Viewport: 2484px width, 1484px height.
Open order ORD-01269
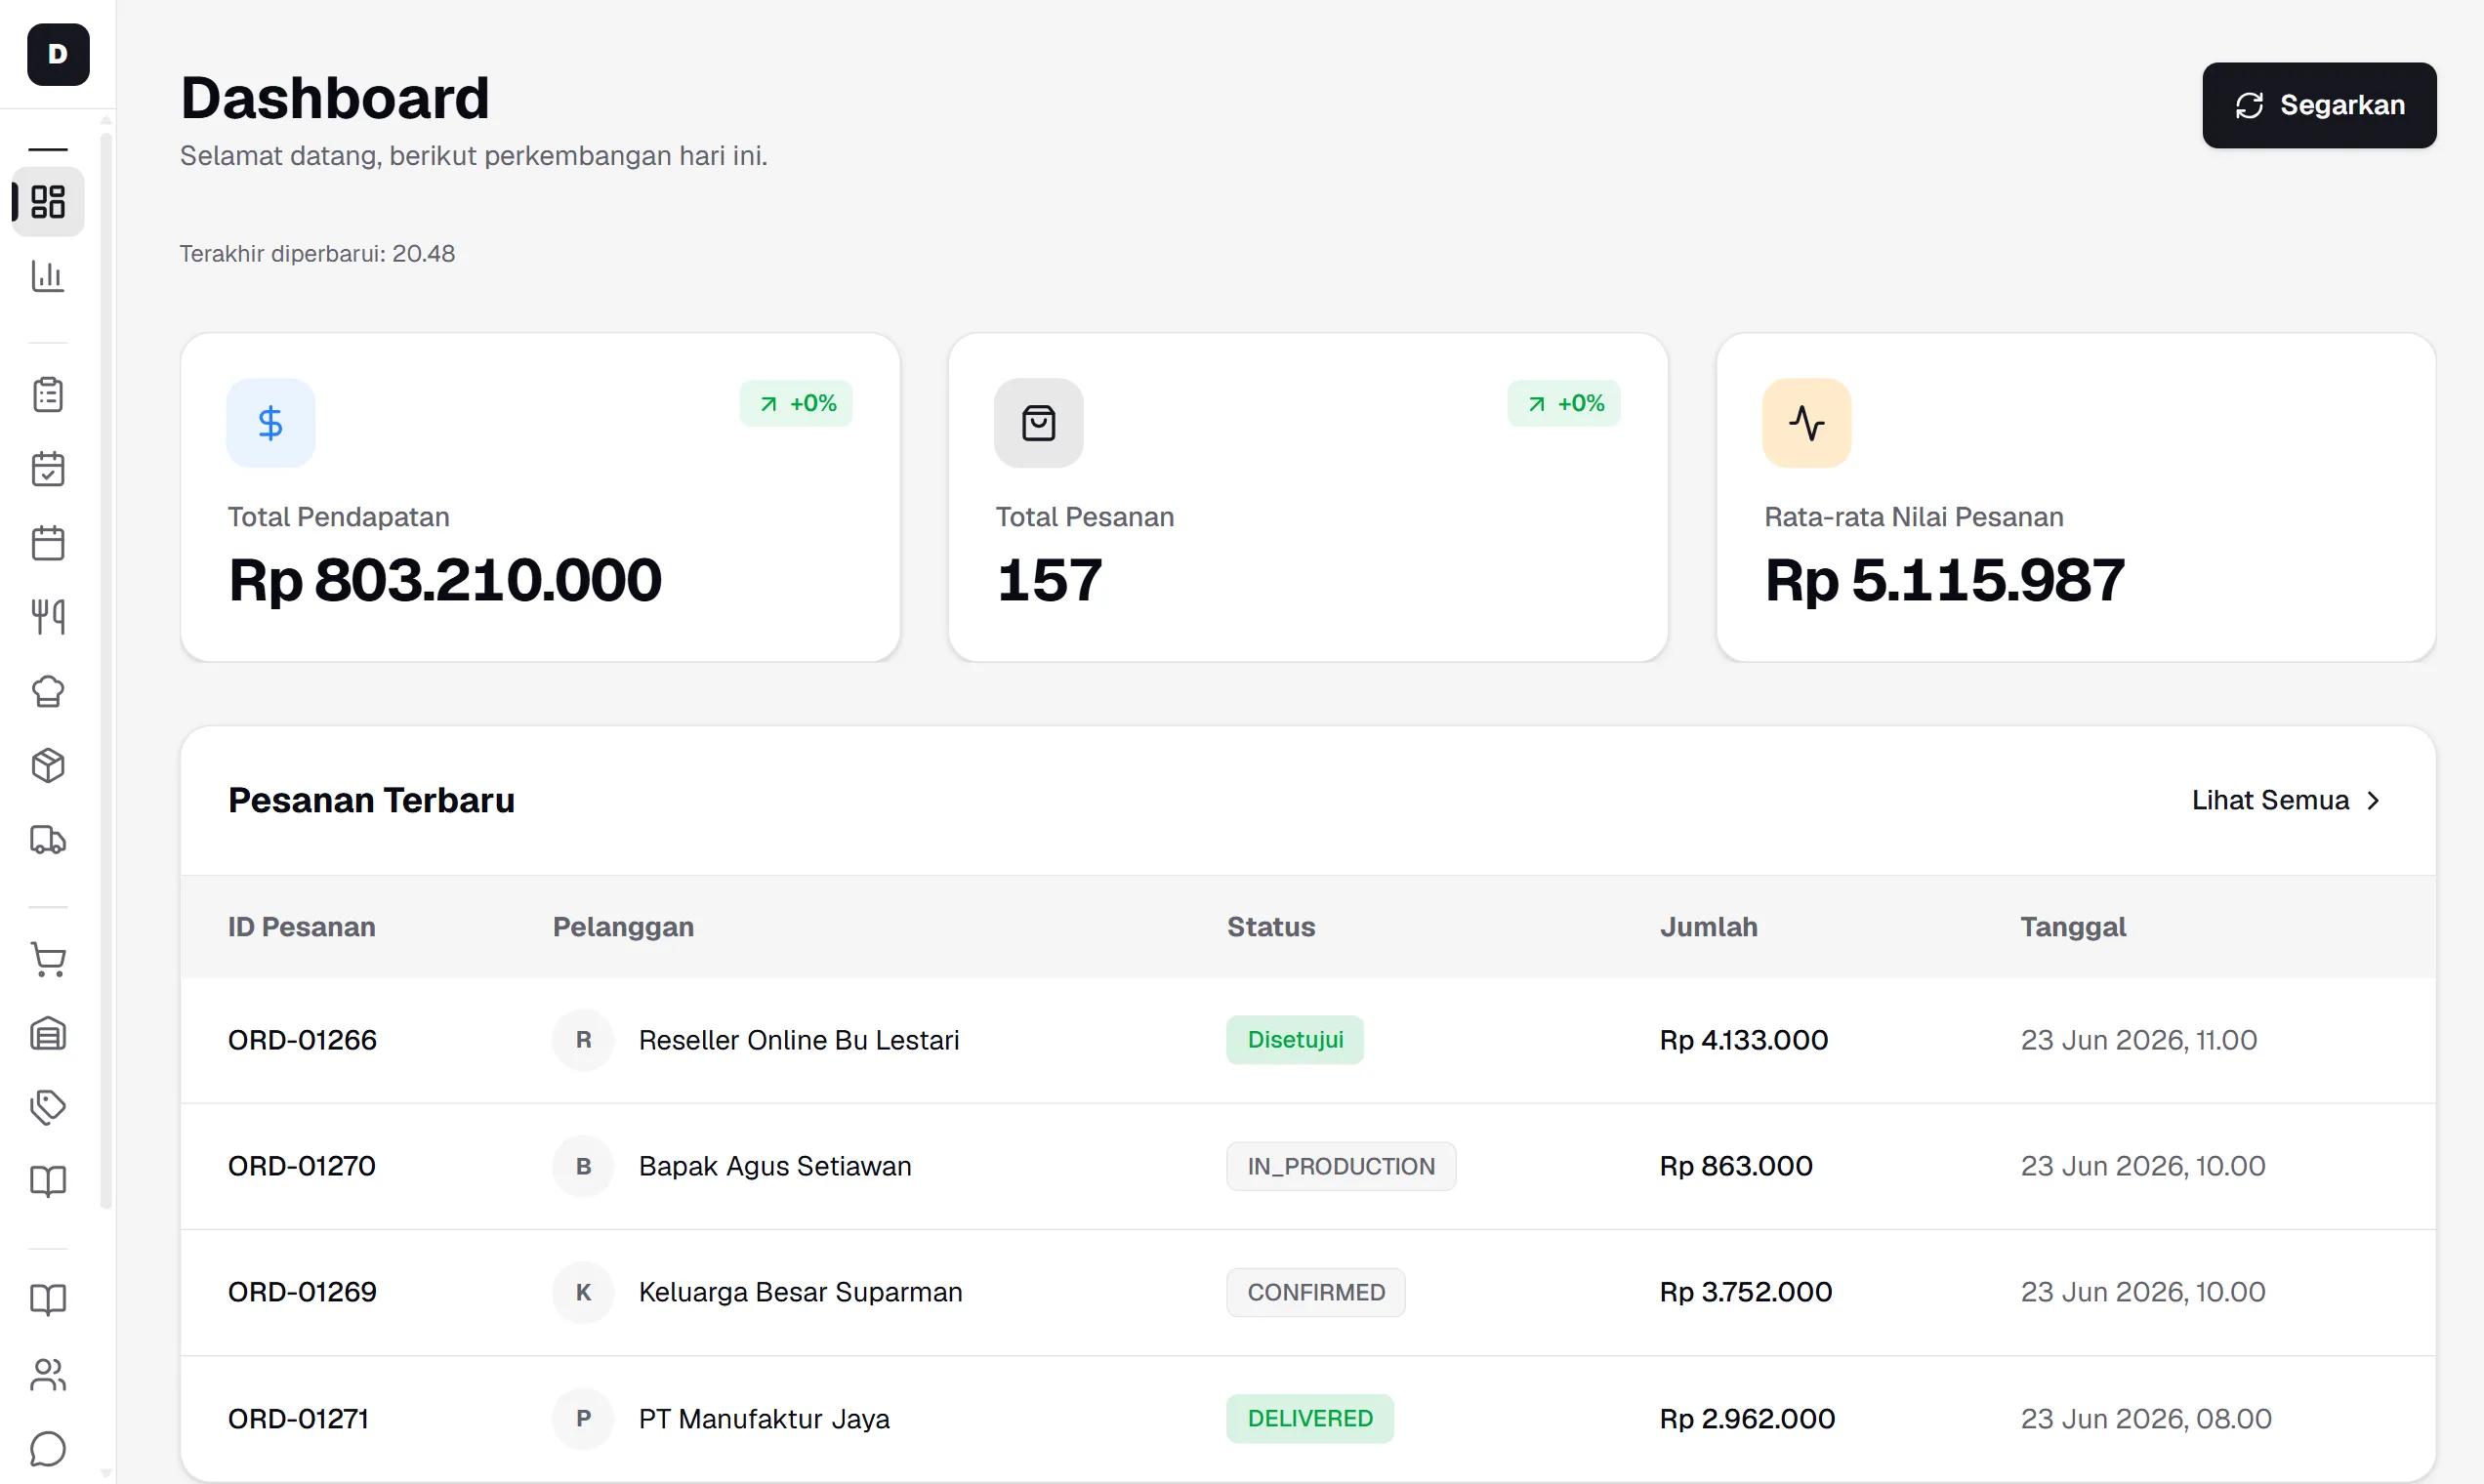click(302, 1292)
